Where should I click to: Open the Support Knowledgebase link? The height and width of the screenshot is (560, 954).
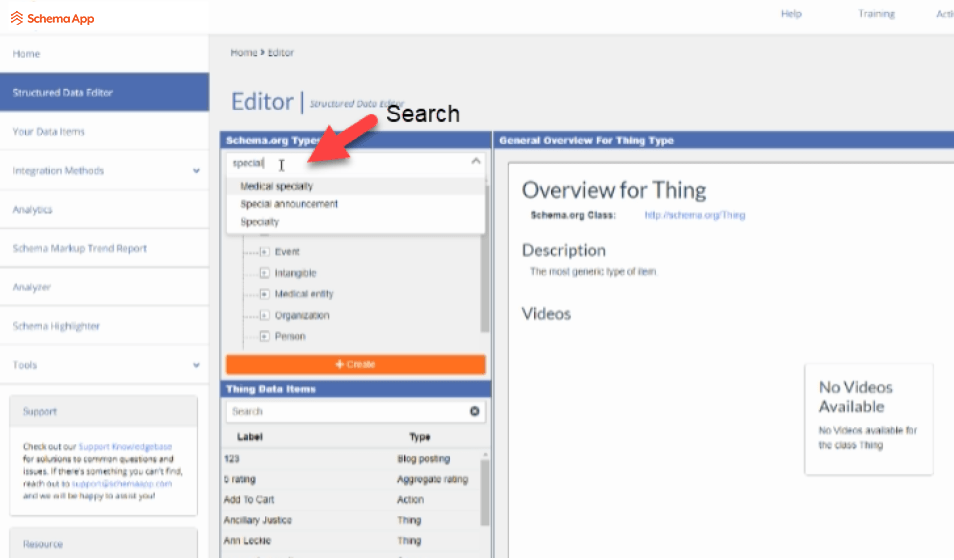tap(125, 447)
